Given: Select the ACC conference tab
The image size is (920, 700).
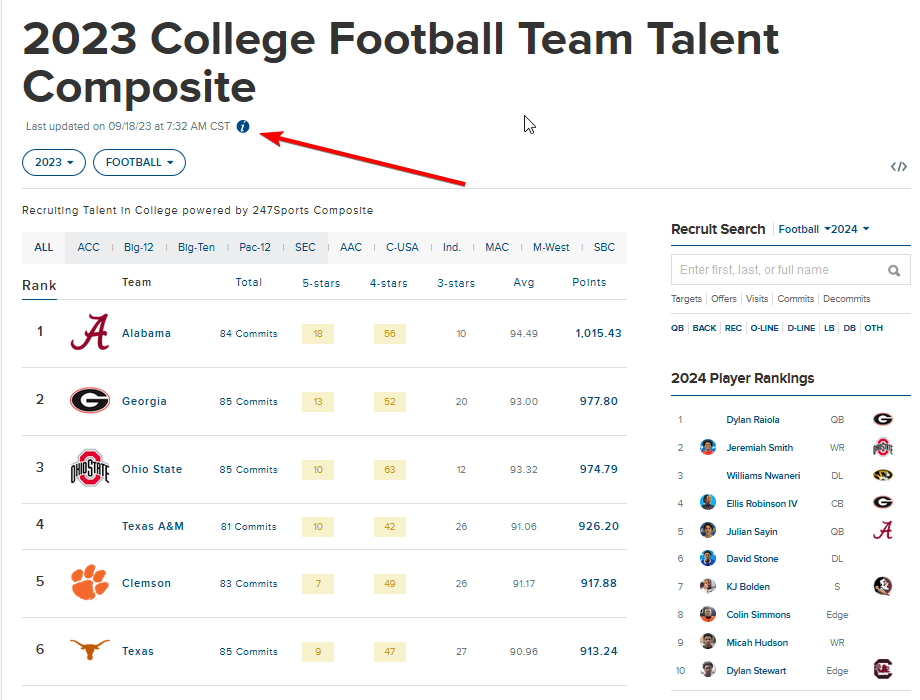Looking at the screenshot, I should [x=89, y=247].
